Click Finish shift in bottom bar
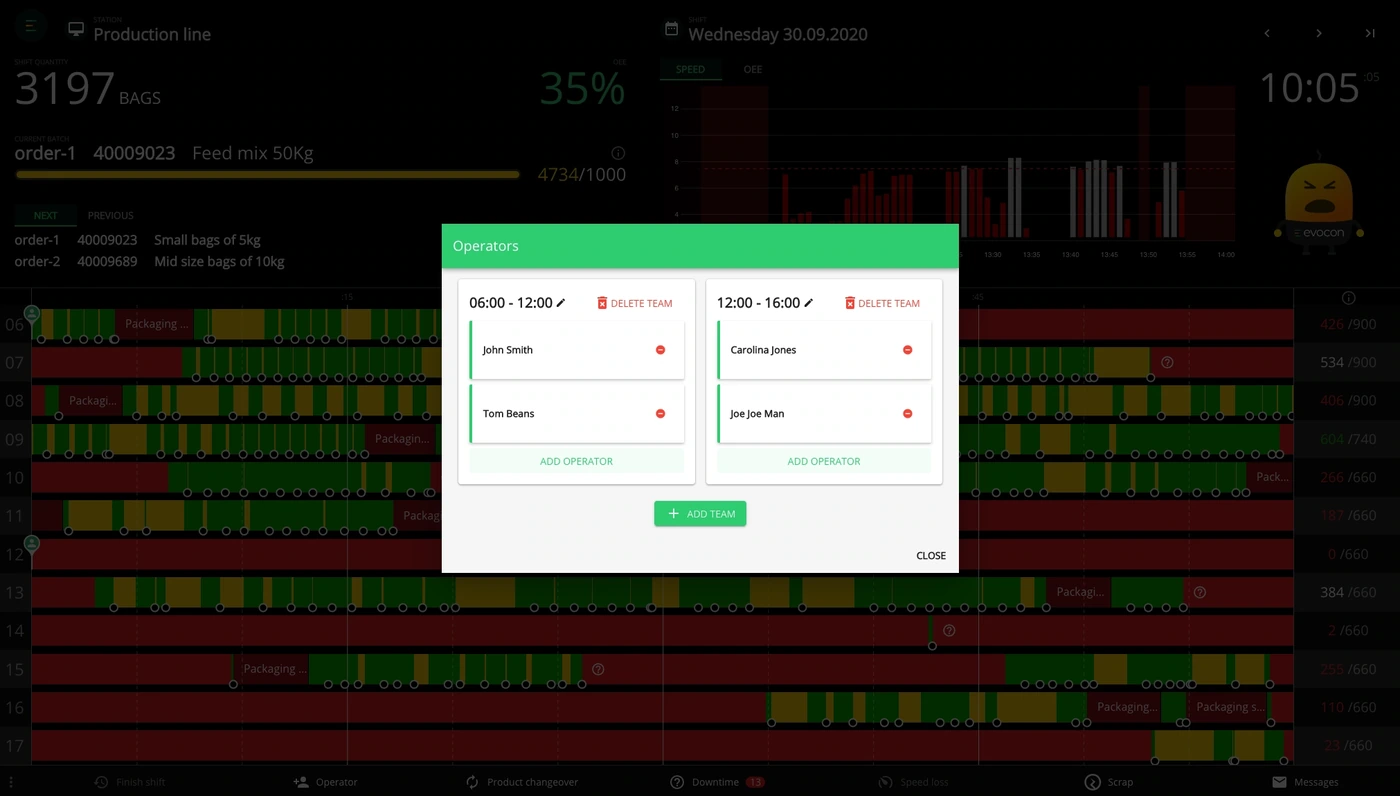 tap(129, 782)
